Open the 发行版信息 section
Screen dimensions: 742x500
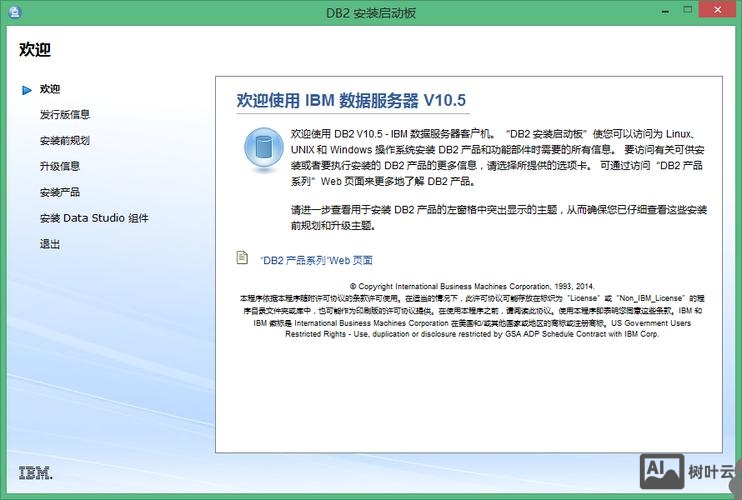pyautogui.click(x=64, y=114)
